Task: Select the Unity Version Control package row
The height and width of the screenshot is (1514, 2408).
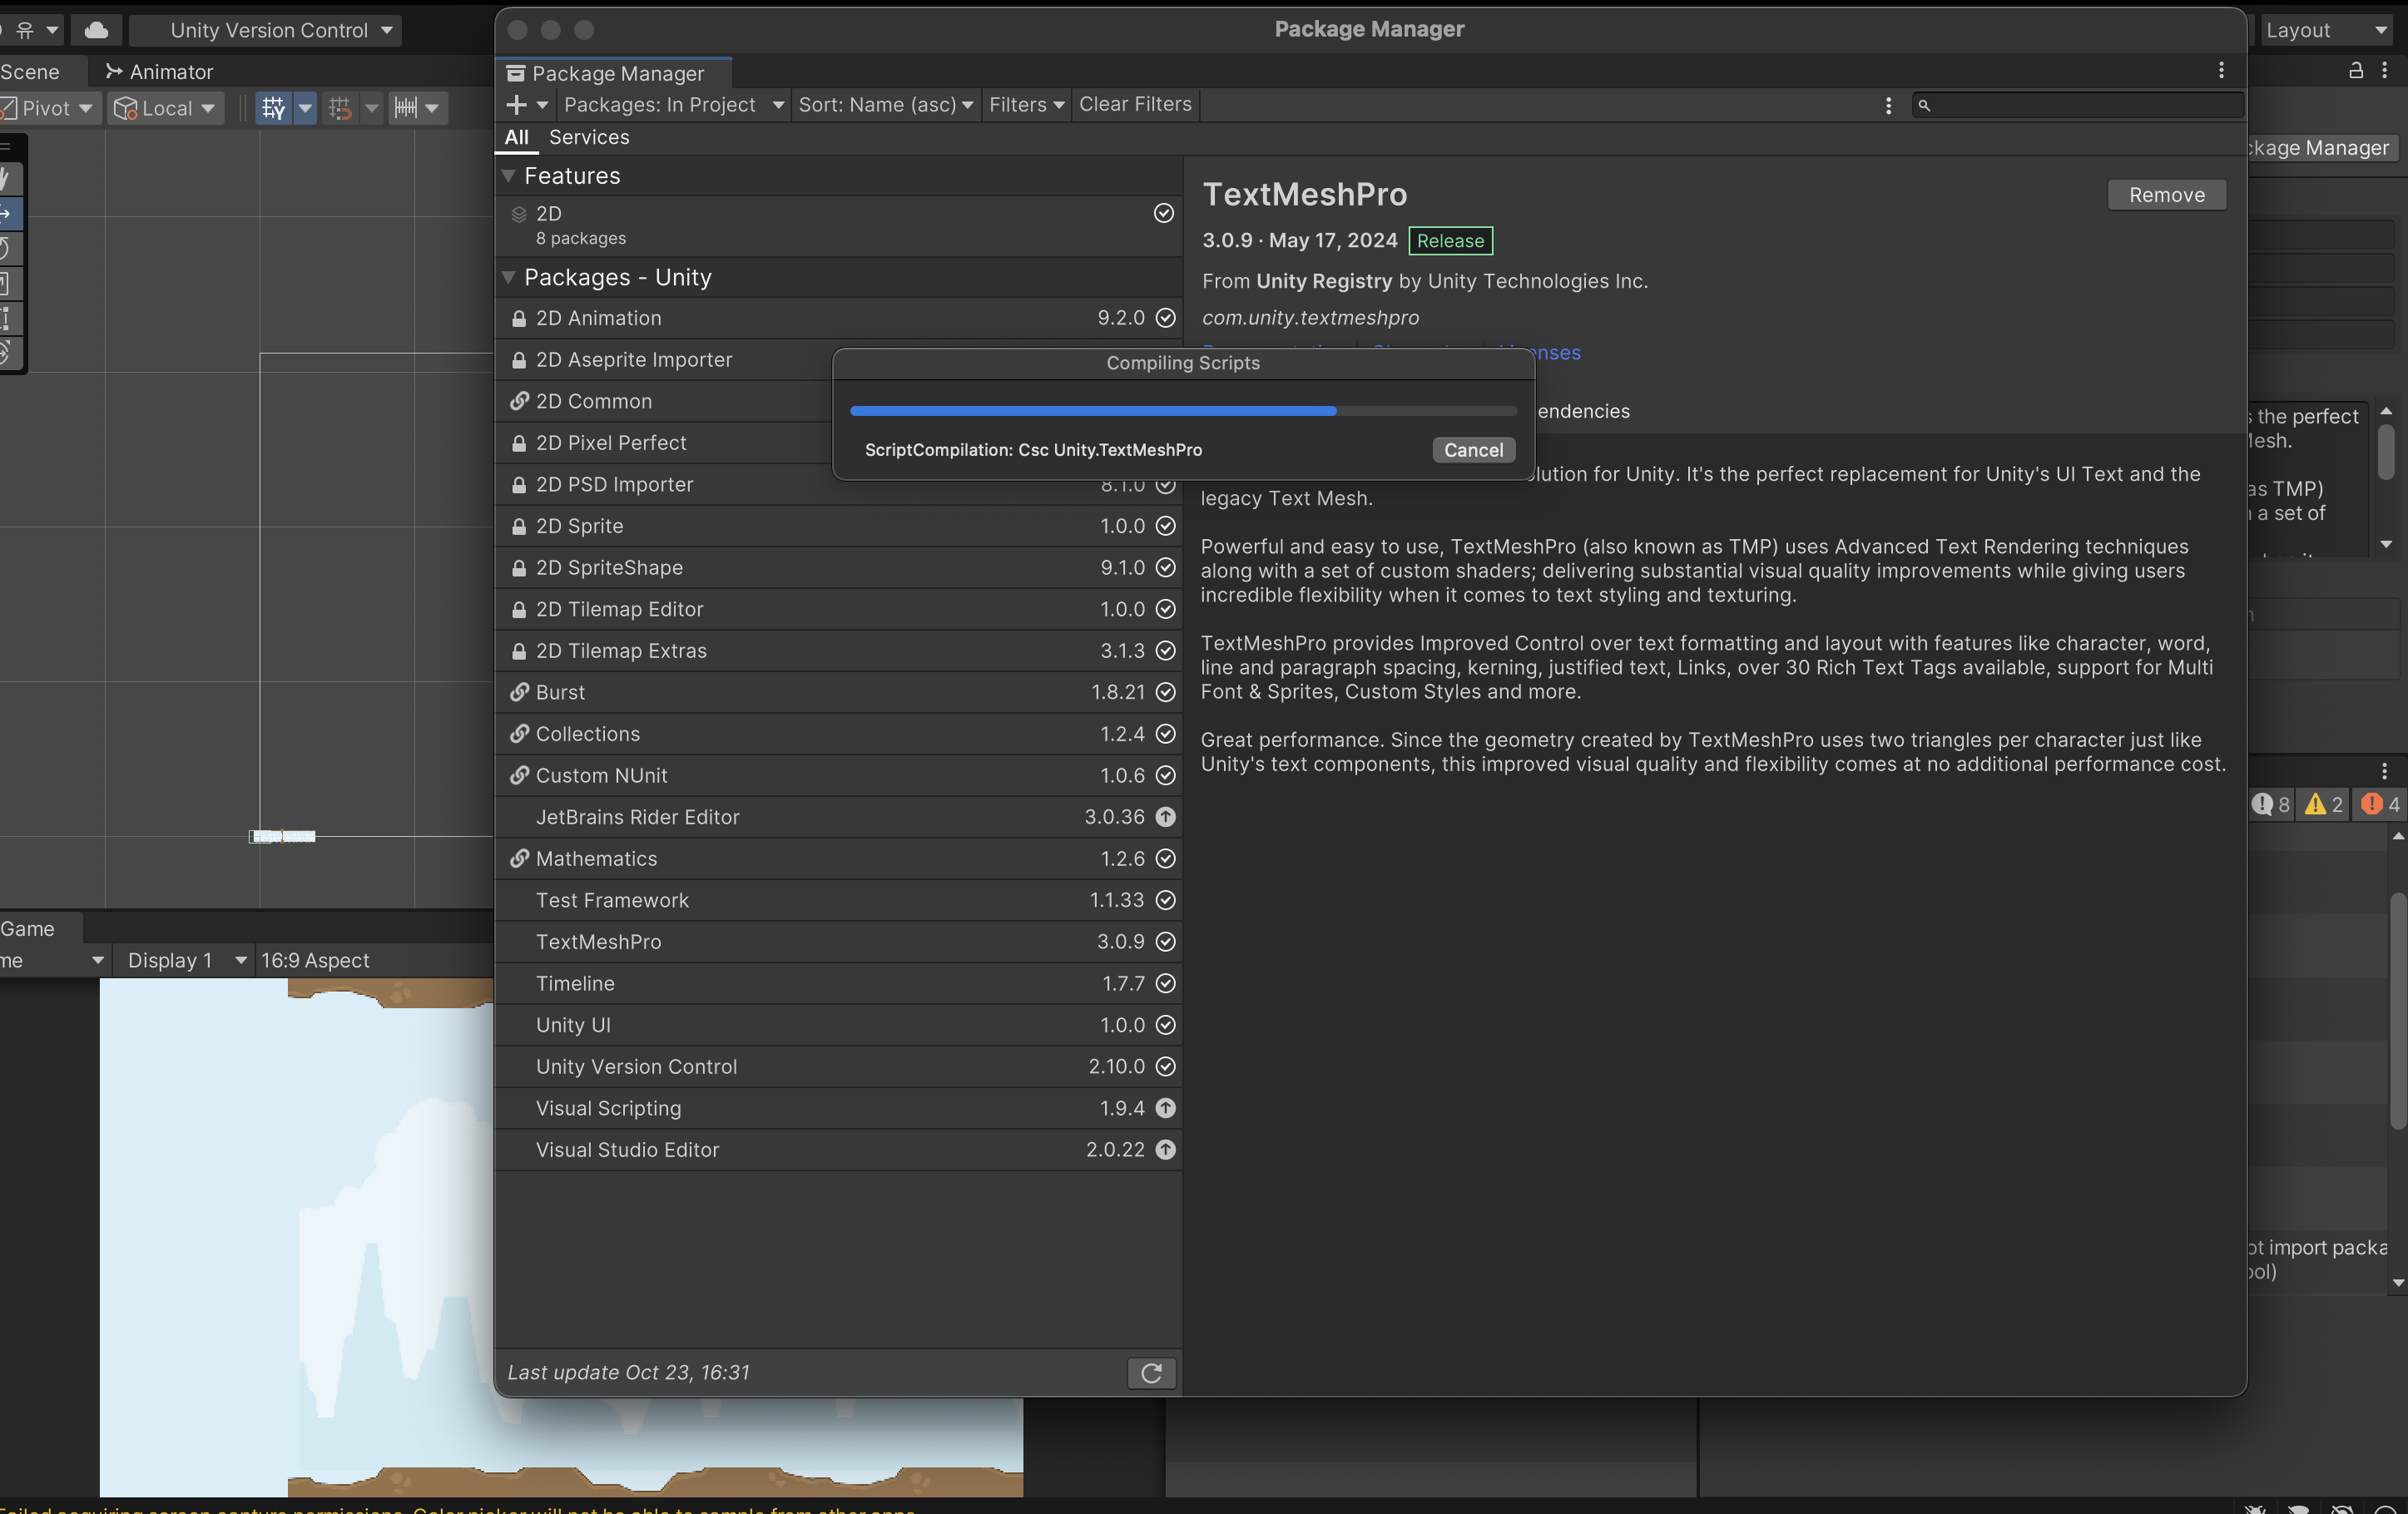Action: coord(838,1067)
